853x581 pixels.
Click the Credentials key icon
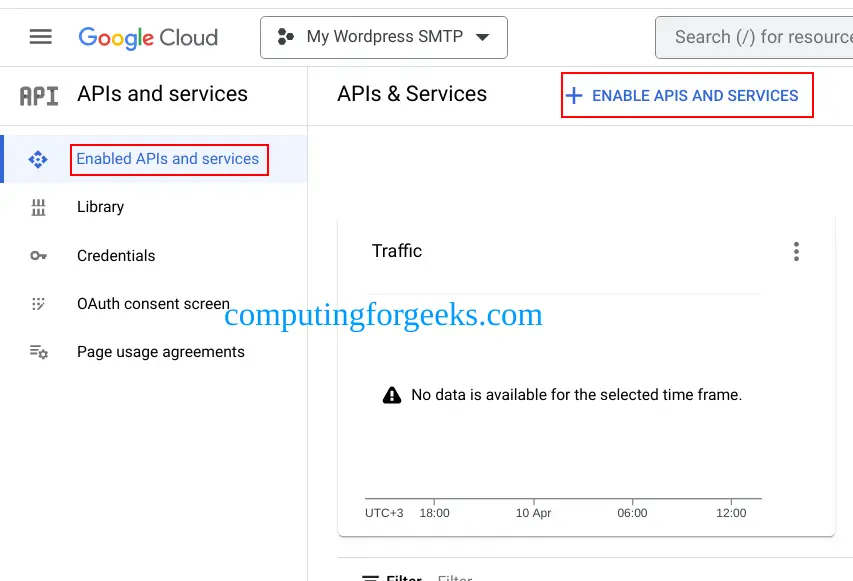click(x=38, y=256)
